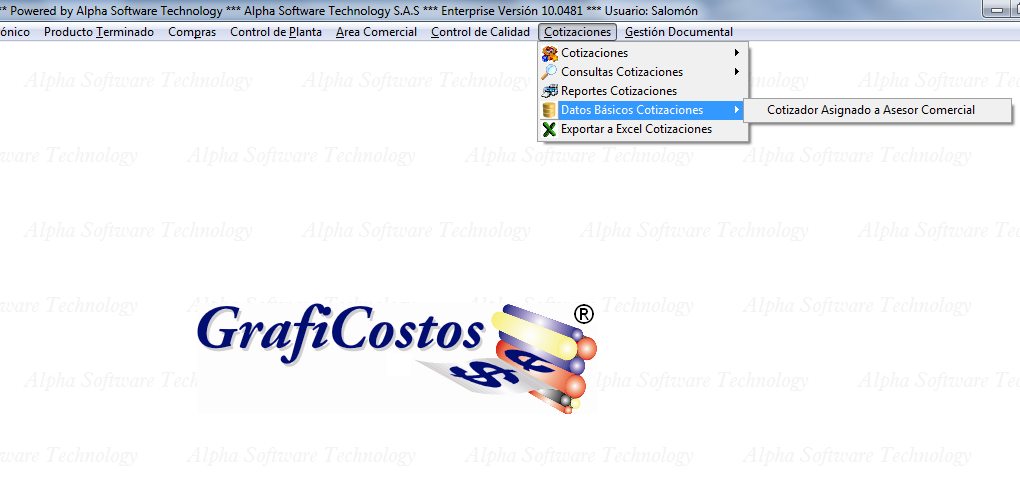Select Cotizador Asignado a Asesor Comercial
The image size is (1020, 501).
[870, 110]
